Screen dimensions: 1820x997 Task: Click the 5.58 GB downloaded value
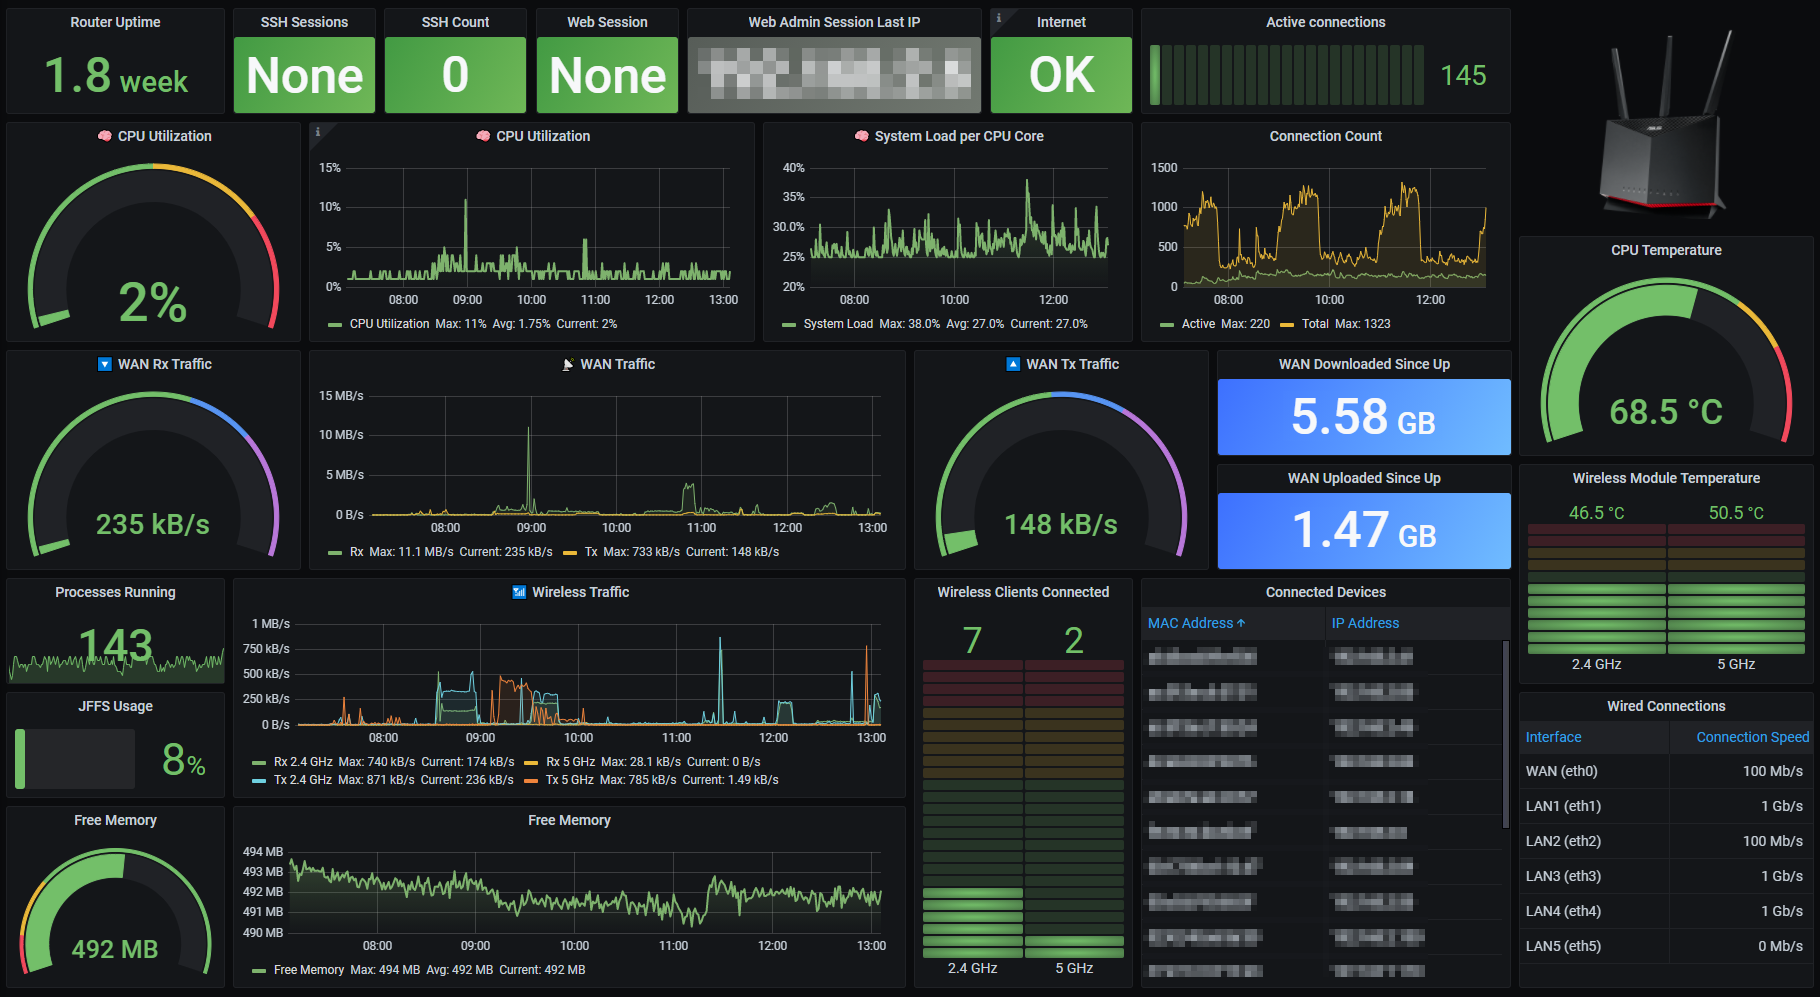point(1363,417)
